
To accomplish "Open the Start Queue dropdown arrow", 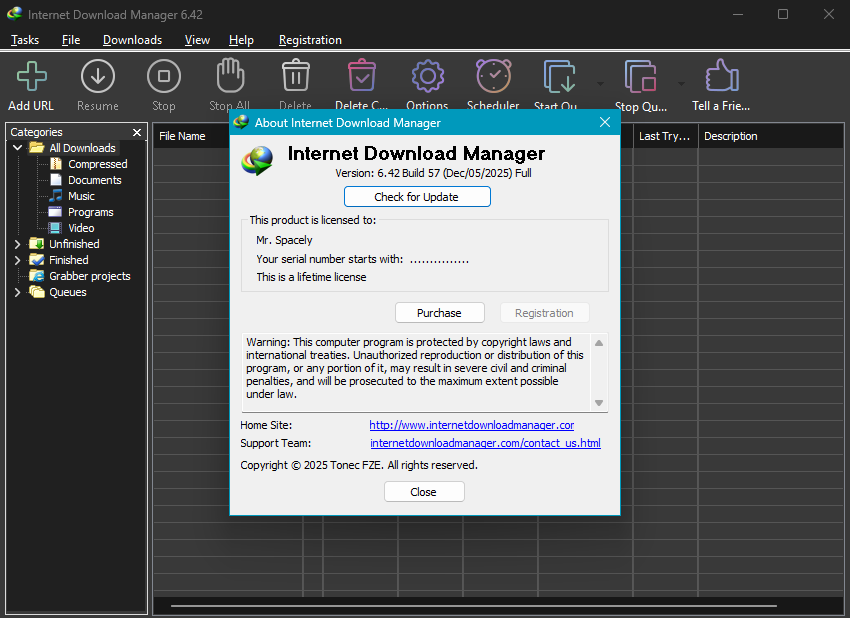I will pos(600,83).
